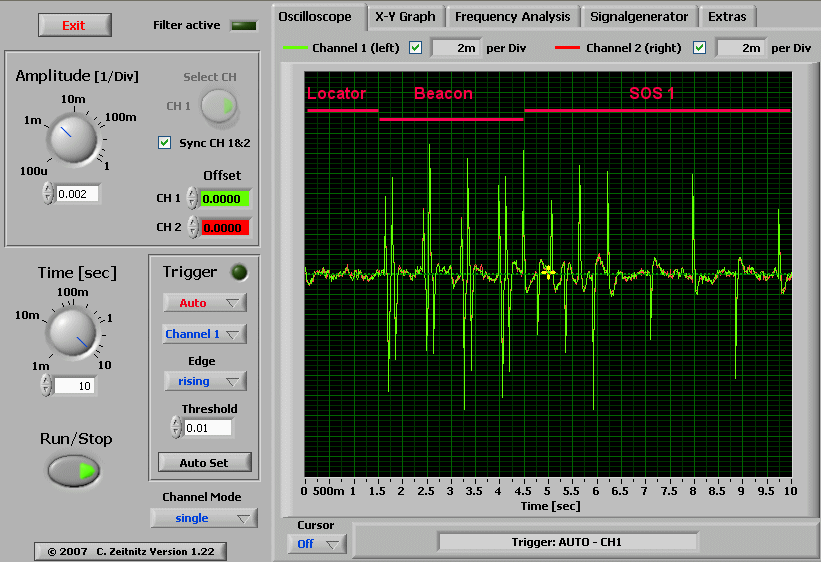
Task: Click the Threshold stepper arrows
Action: click(x=176, y=427)
